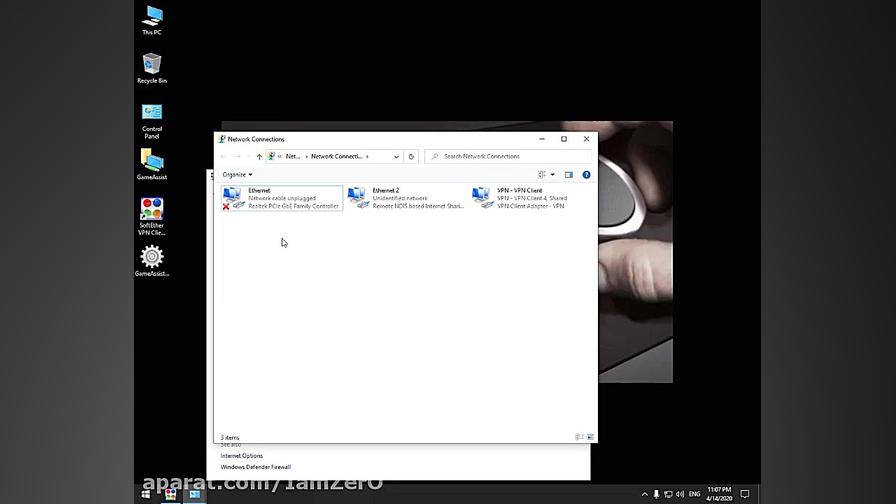Launch SoftEther VPN Client shortcut
This screenshot has height=504, width=896.
click(x=152, y=217)
